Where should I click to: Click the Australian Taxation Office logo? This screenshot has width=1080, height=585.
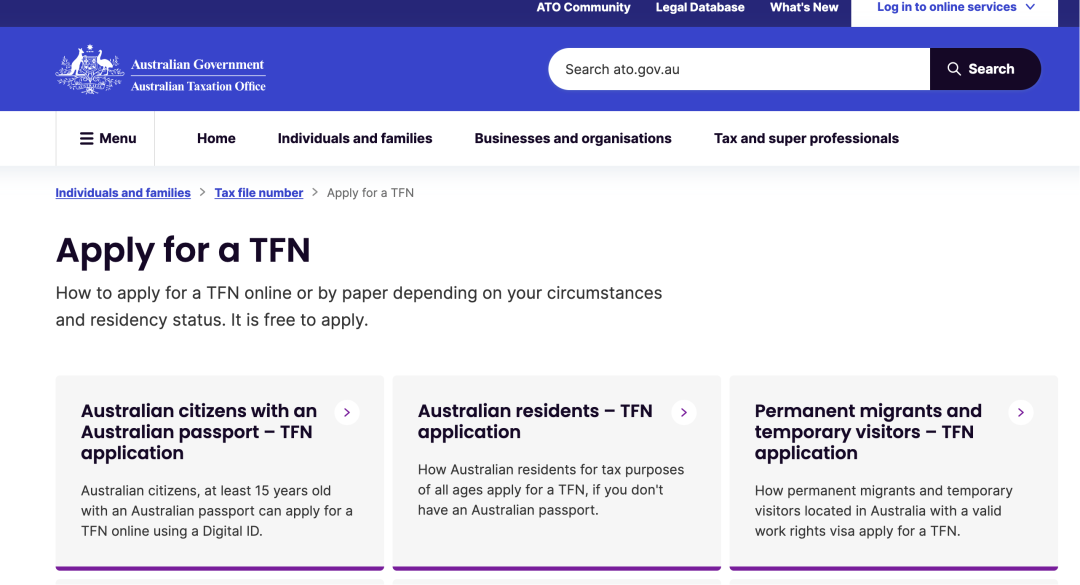tap(161, 69)
